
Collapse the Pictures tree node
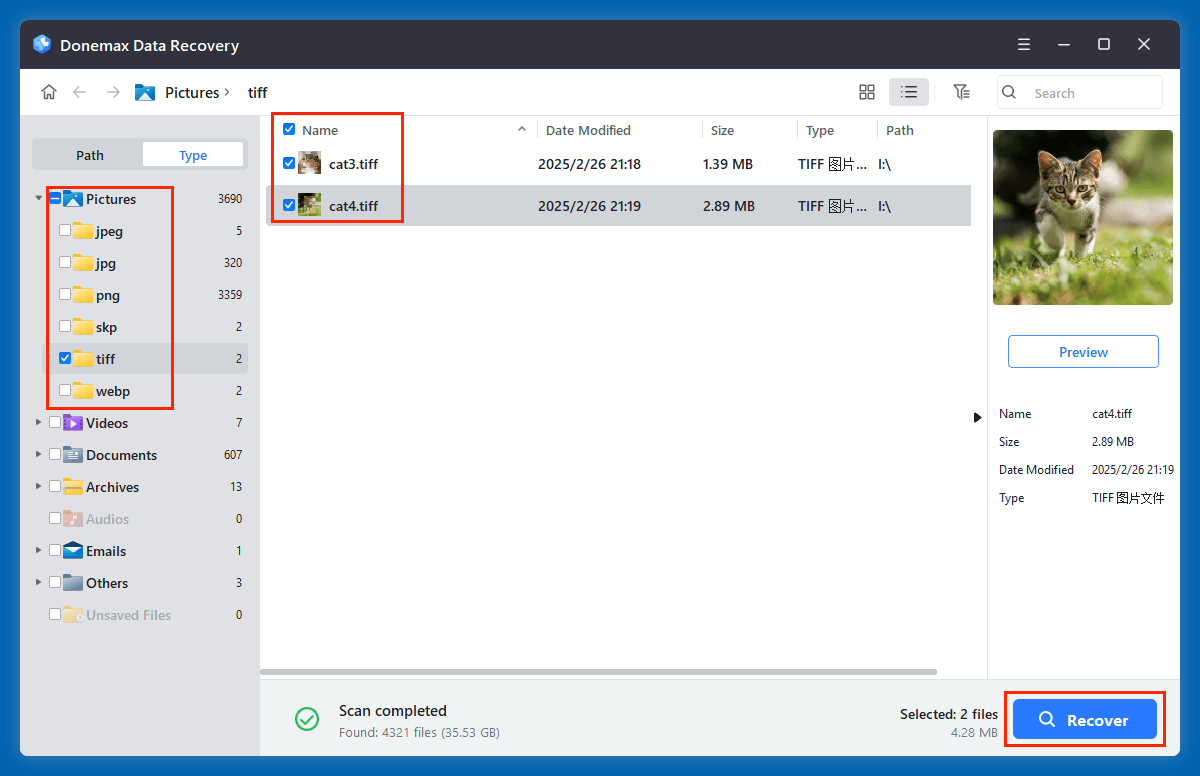click(x=39, y=199)
